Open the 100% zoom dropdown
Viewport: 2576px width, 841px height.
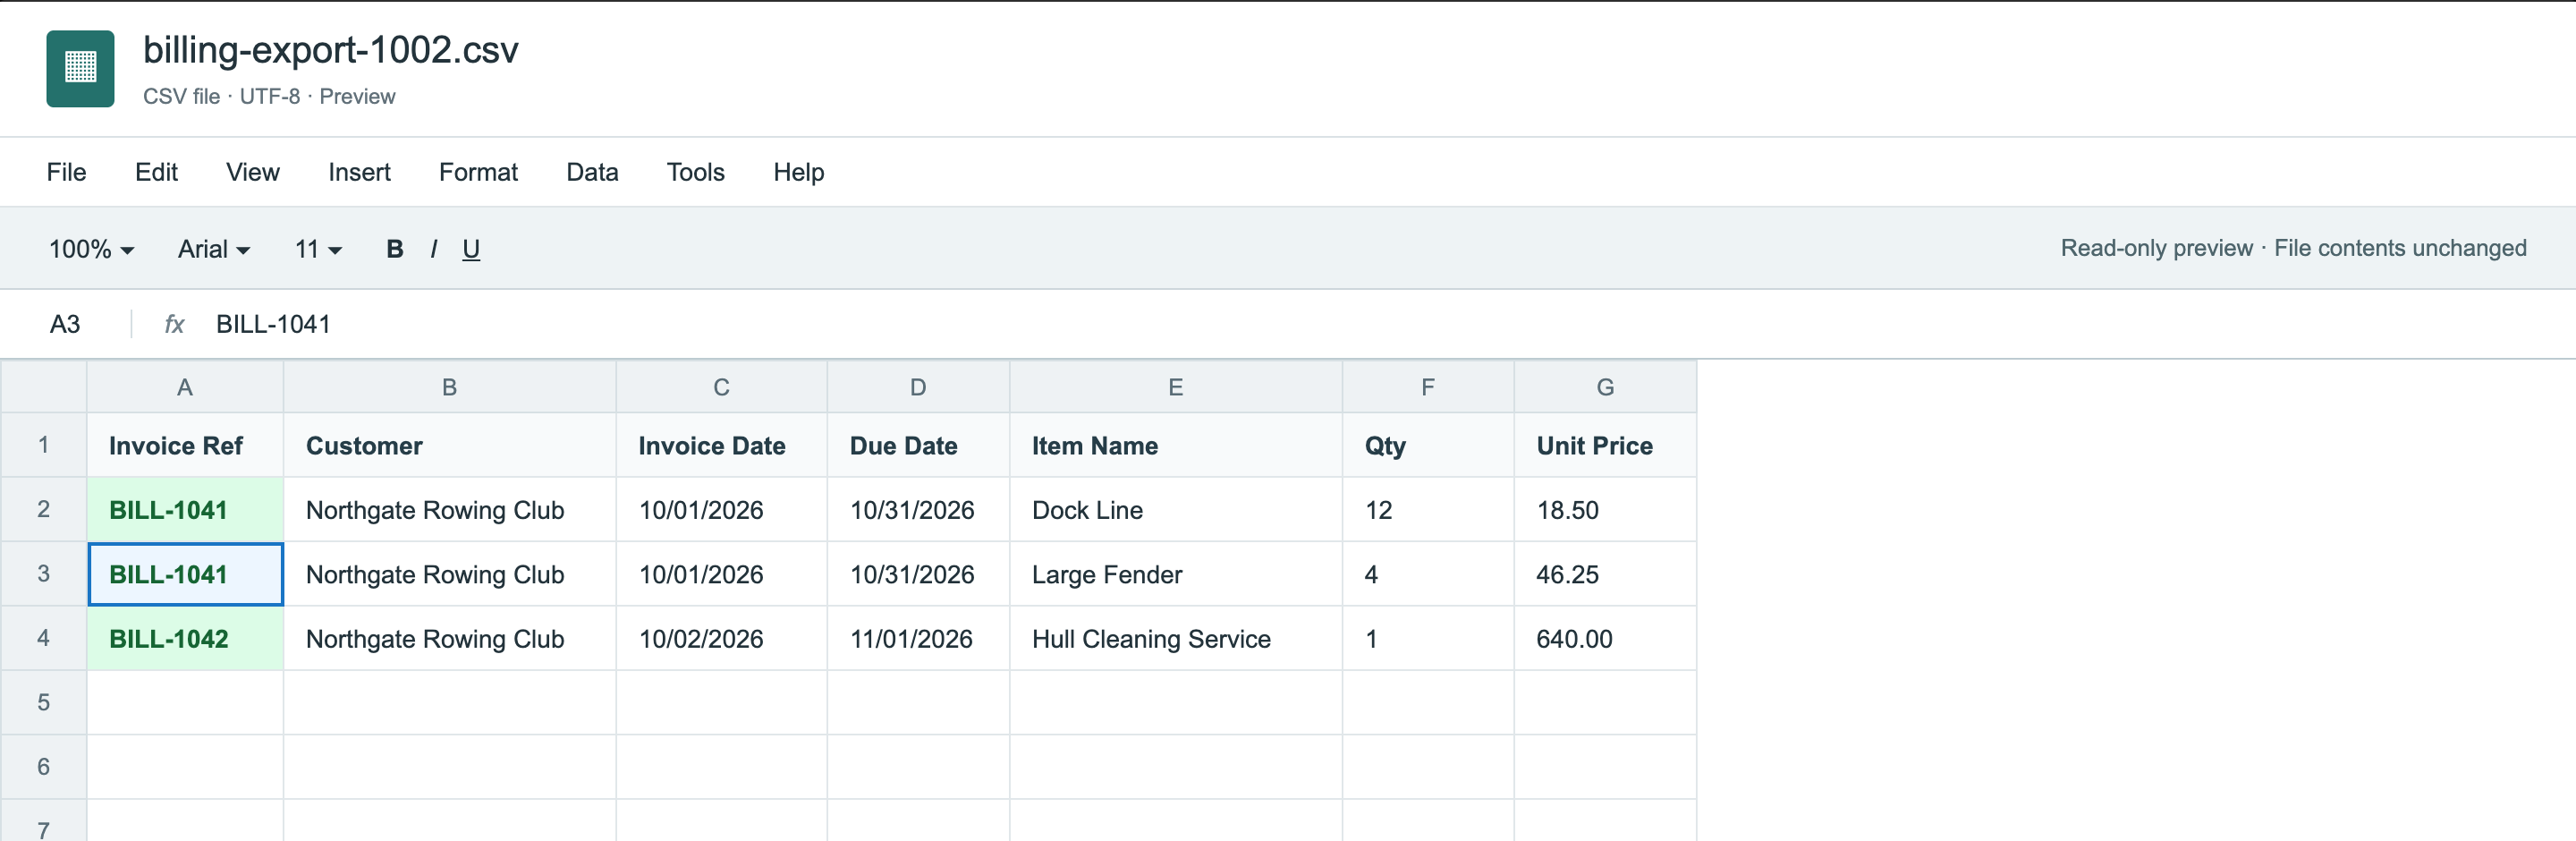pyautogui.click(x=91, y=249)
